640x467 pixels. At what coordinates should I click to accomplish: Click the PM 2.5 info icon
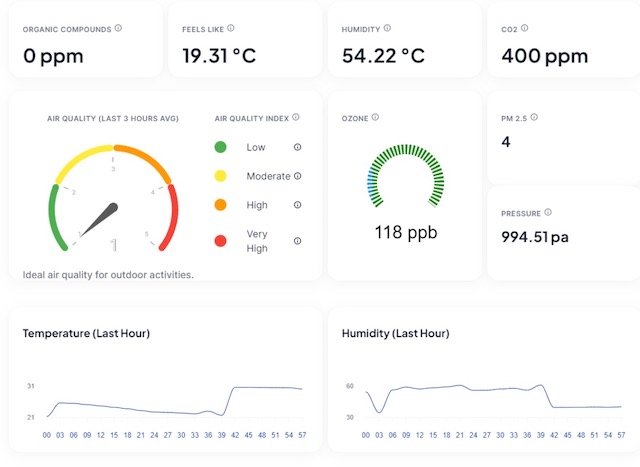pos(536,118)
